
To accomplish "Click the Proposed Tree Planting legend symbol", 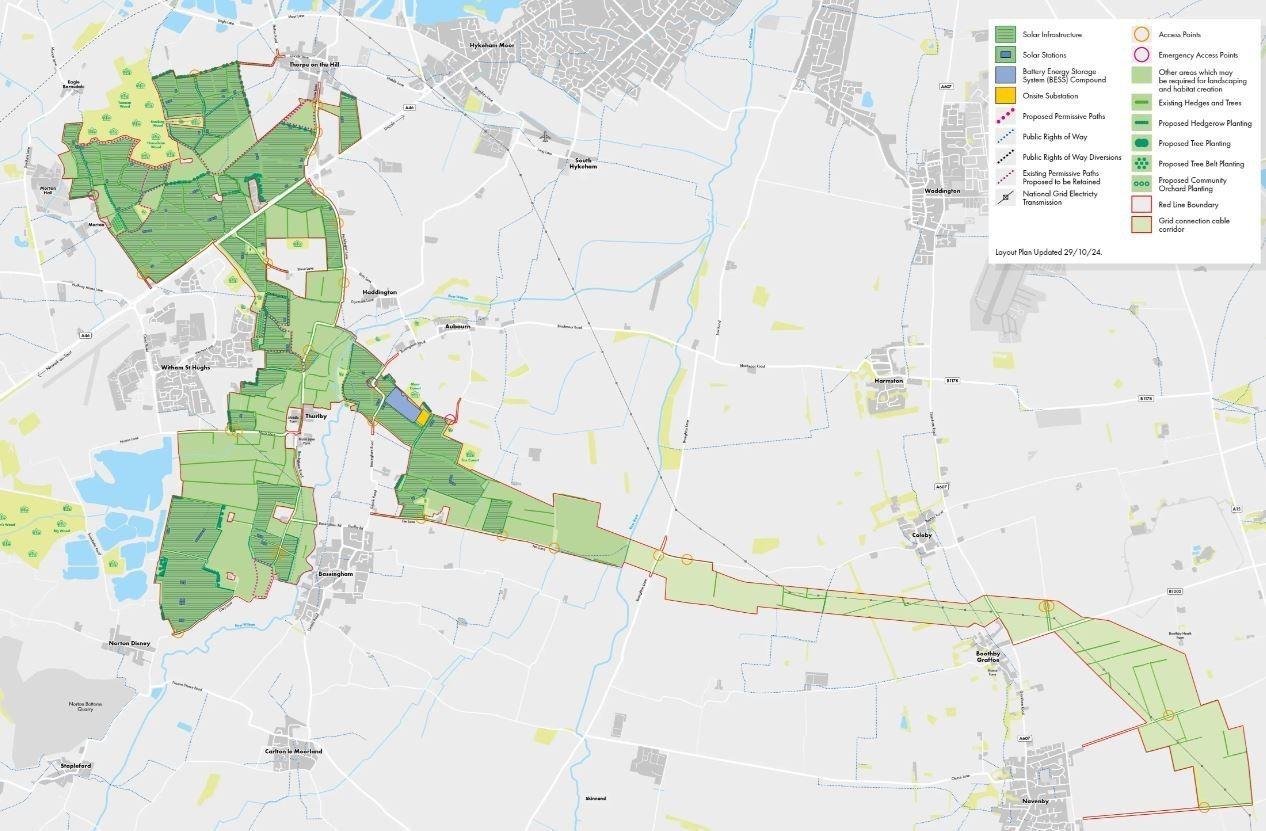I will click(x=1142, y=142).
